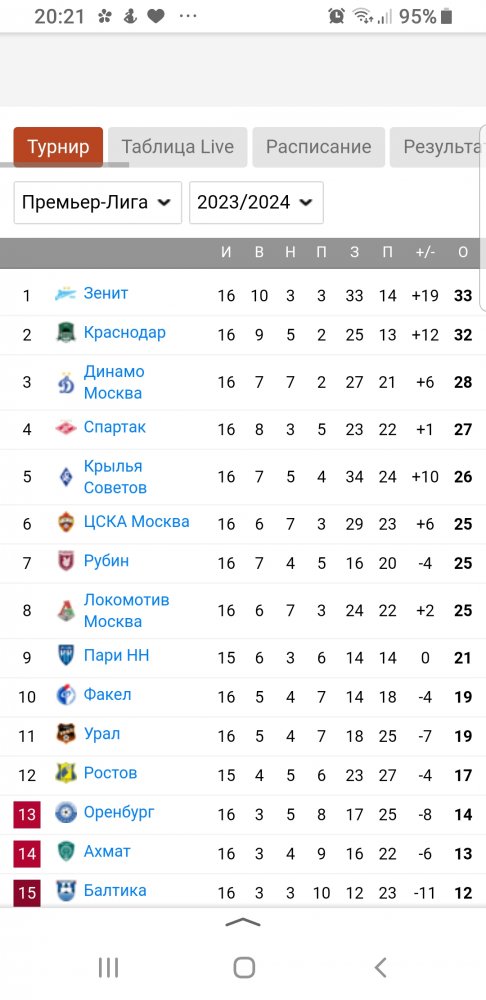Viewport: 486px width, 1000px height.
Task: Tap the Rubin team logo
Action: (66, 562)
